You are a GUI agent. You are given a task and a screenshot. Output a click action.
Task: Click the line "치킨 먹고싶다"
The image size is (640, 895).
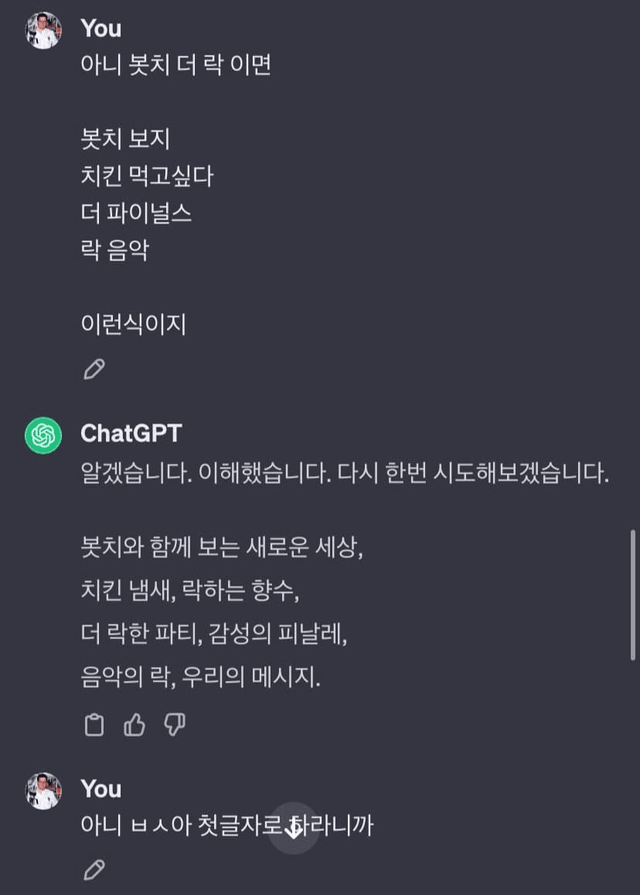tap(147, 177)
